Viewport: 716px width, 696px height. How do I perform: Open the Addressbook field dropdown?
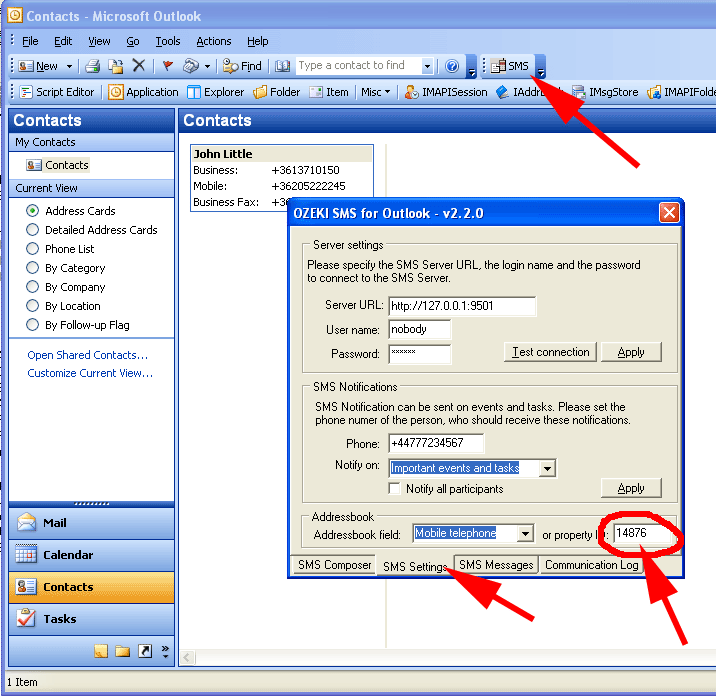click(526, 533)
